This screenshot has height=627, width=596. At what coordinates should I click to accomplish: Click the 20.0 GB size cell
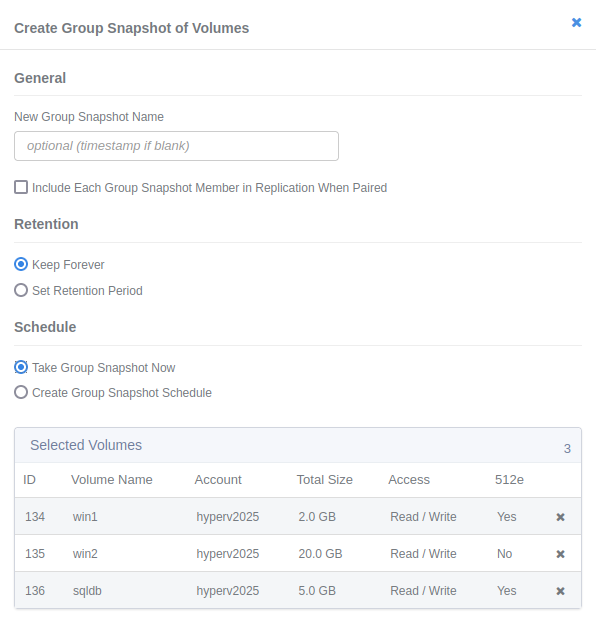[320, 553]
